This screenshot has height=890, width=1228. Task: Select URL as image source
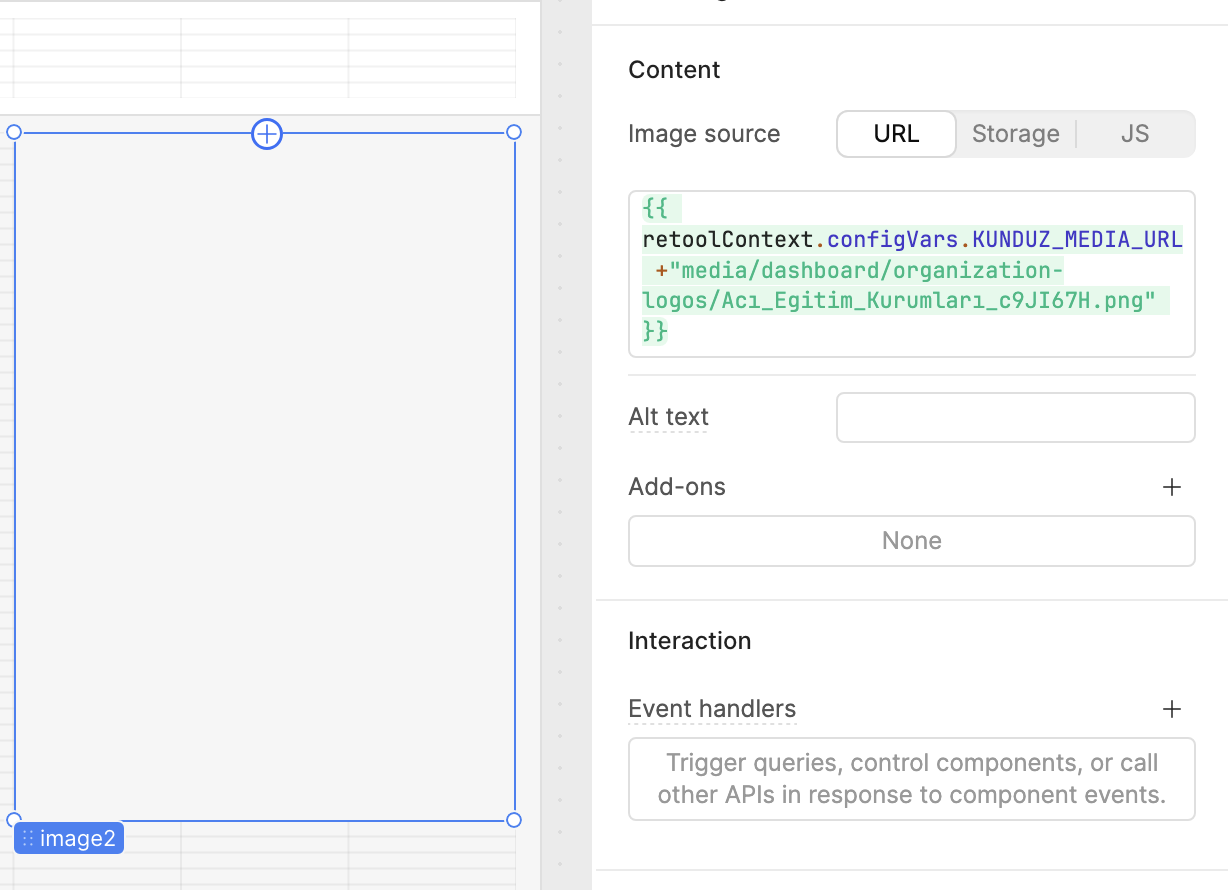coord(896,134)
